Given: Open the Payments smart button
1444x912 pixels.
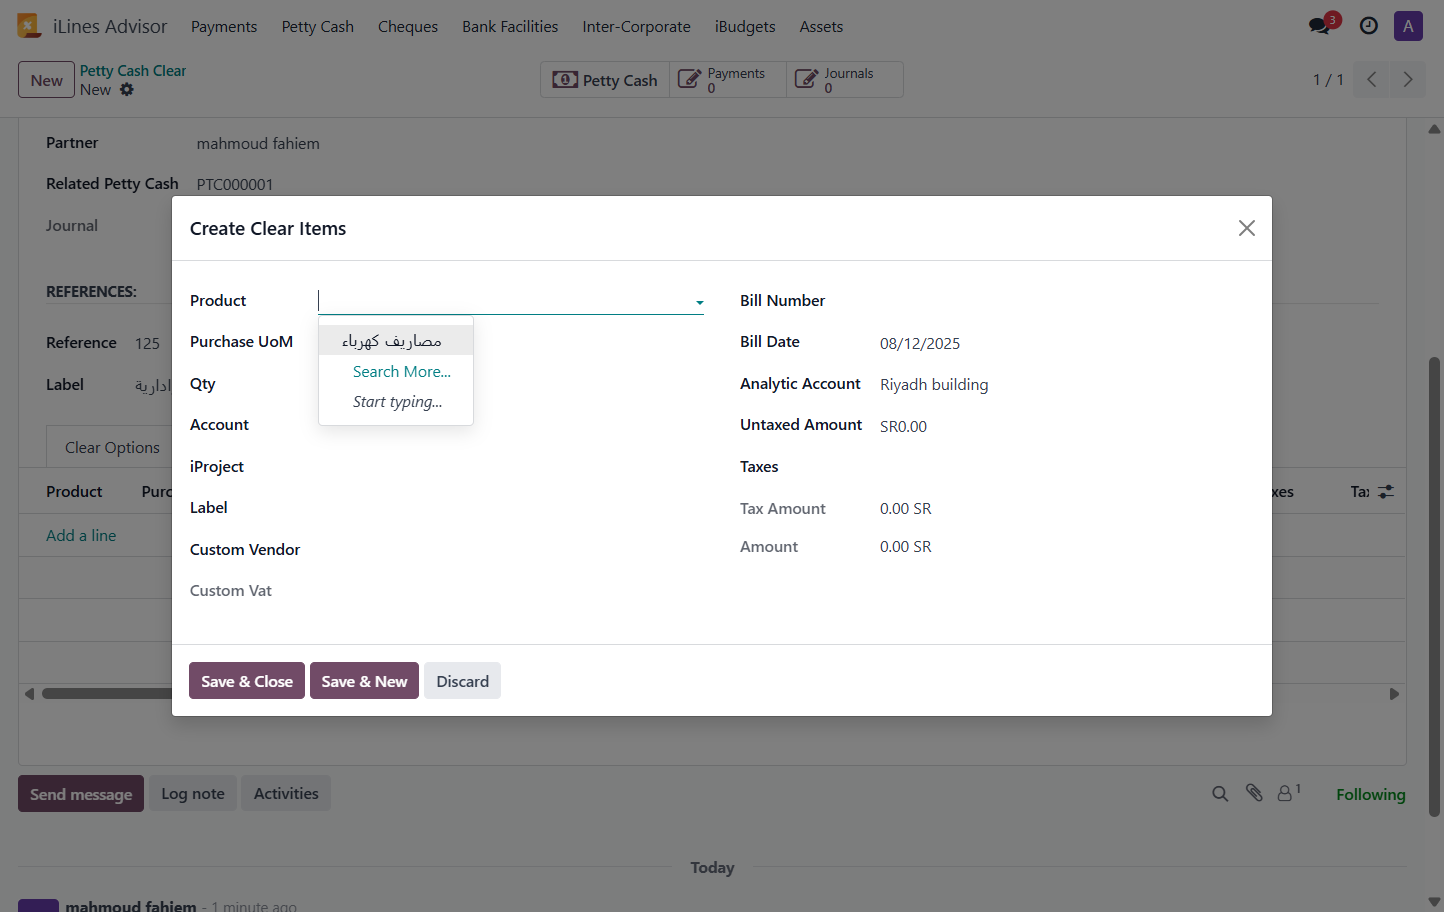Looking at the screenshot, I should pos(727,80).
